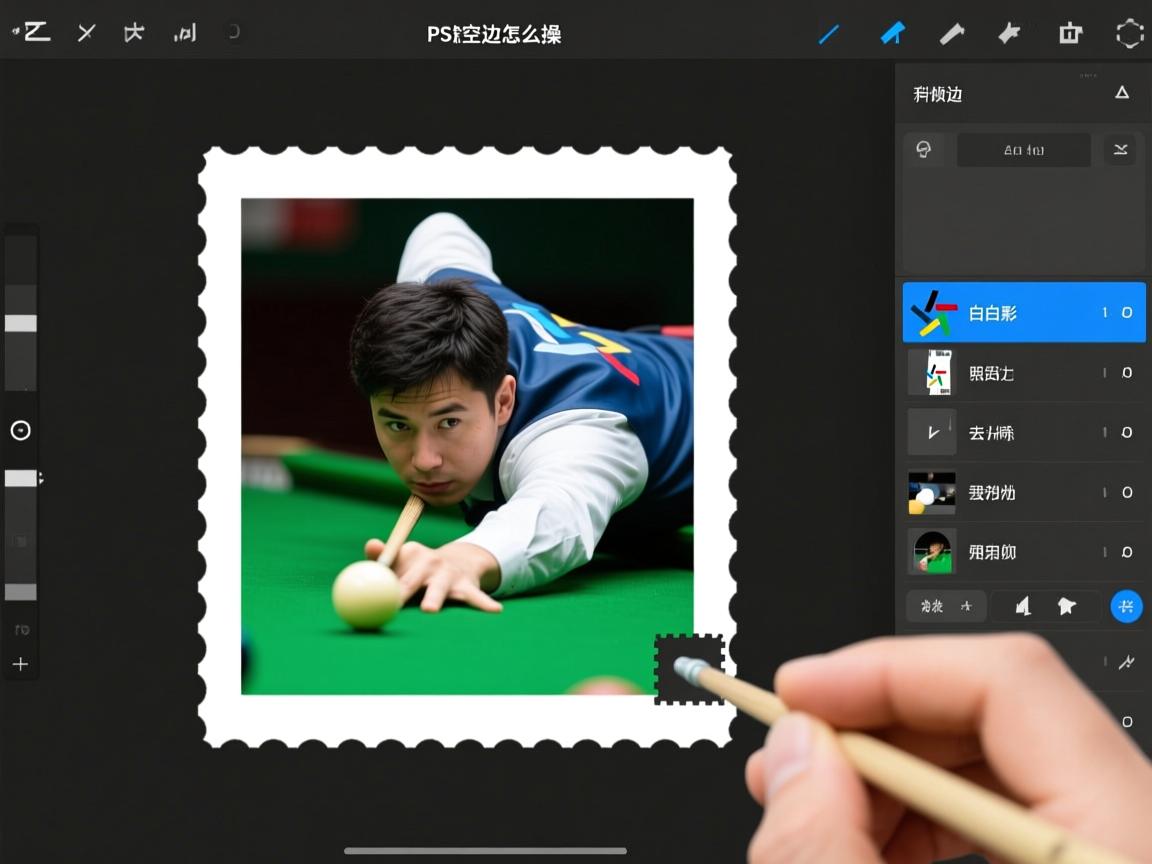The width and height of the screenshot is (1152, 864).
Task: Click the plus button on the left sidebar
Action: pyautogui.click(x=20, y=664)
